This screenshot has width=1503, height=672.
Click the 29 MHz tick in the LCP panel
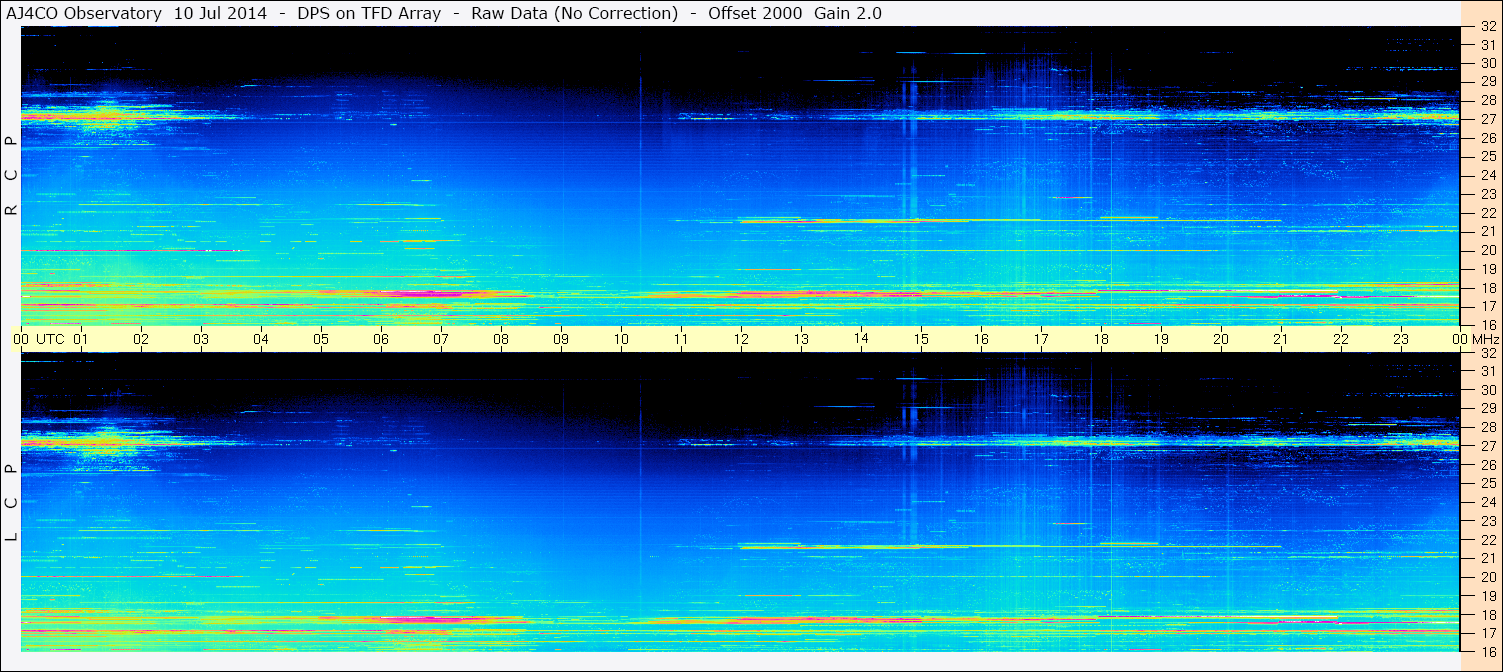(1487, 409)
